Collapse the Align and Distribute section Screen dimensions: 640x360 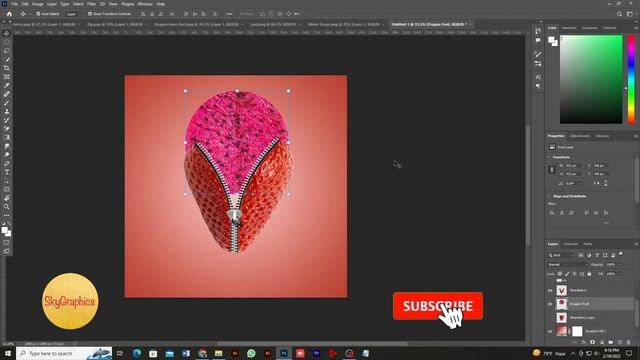(549, 196)
